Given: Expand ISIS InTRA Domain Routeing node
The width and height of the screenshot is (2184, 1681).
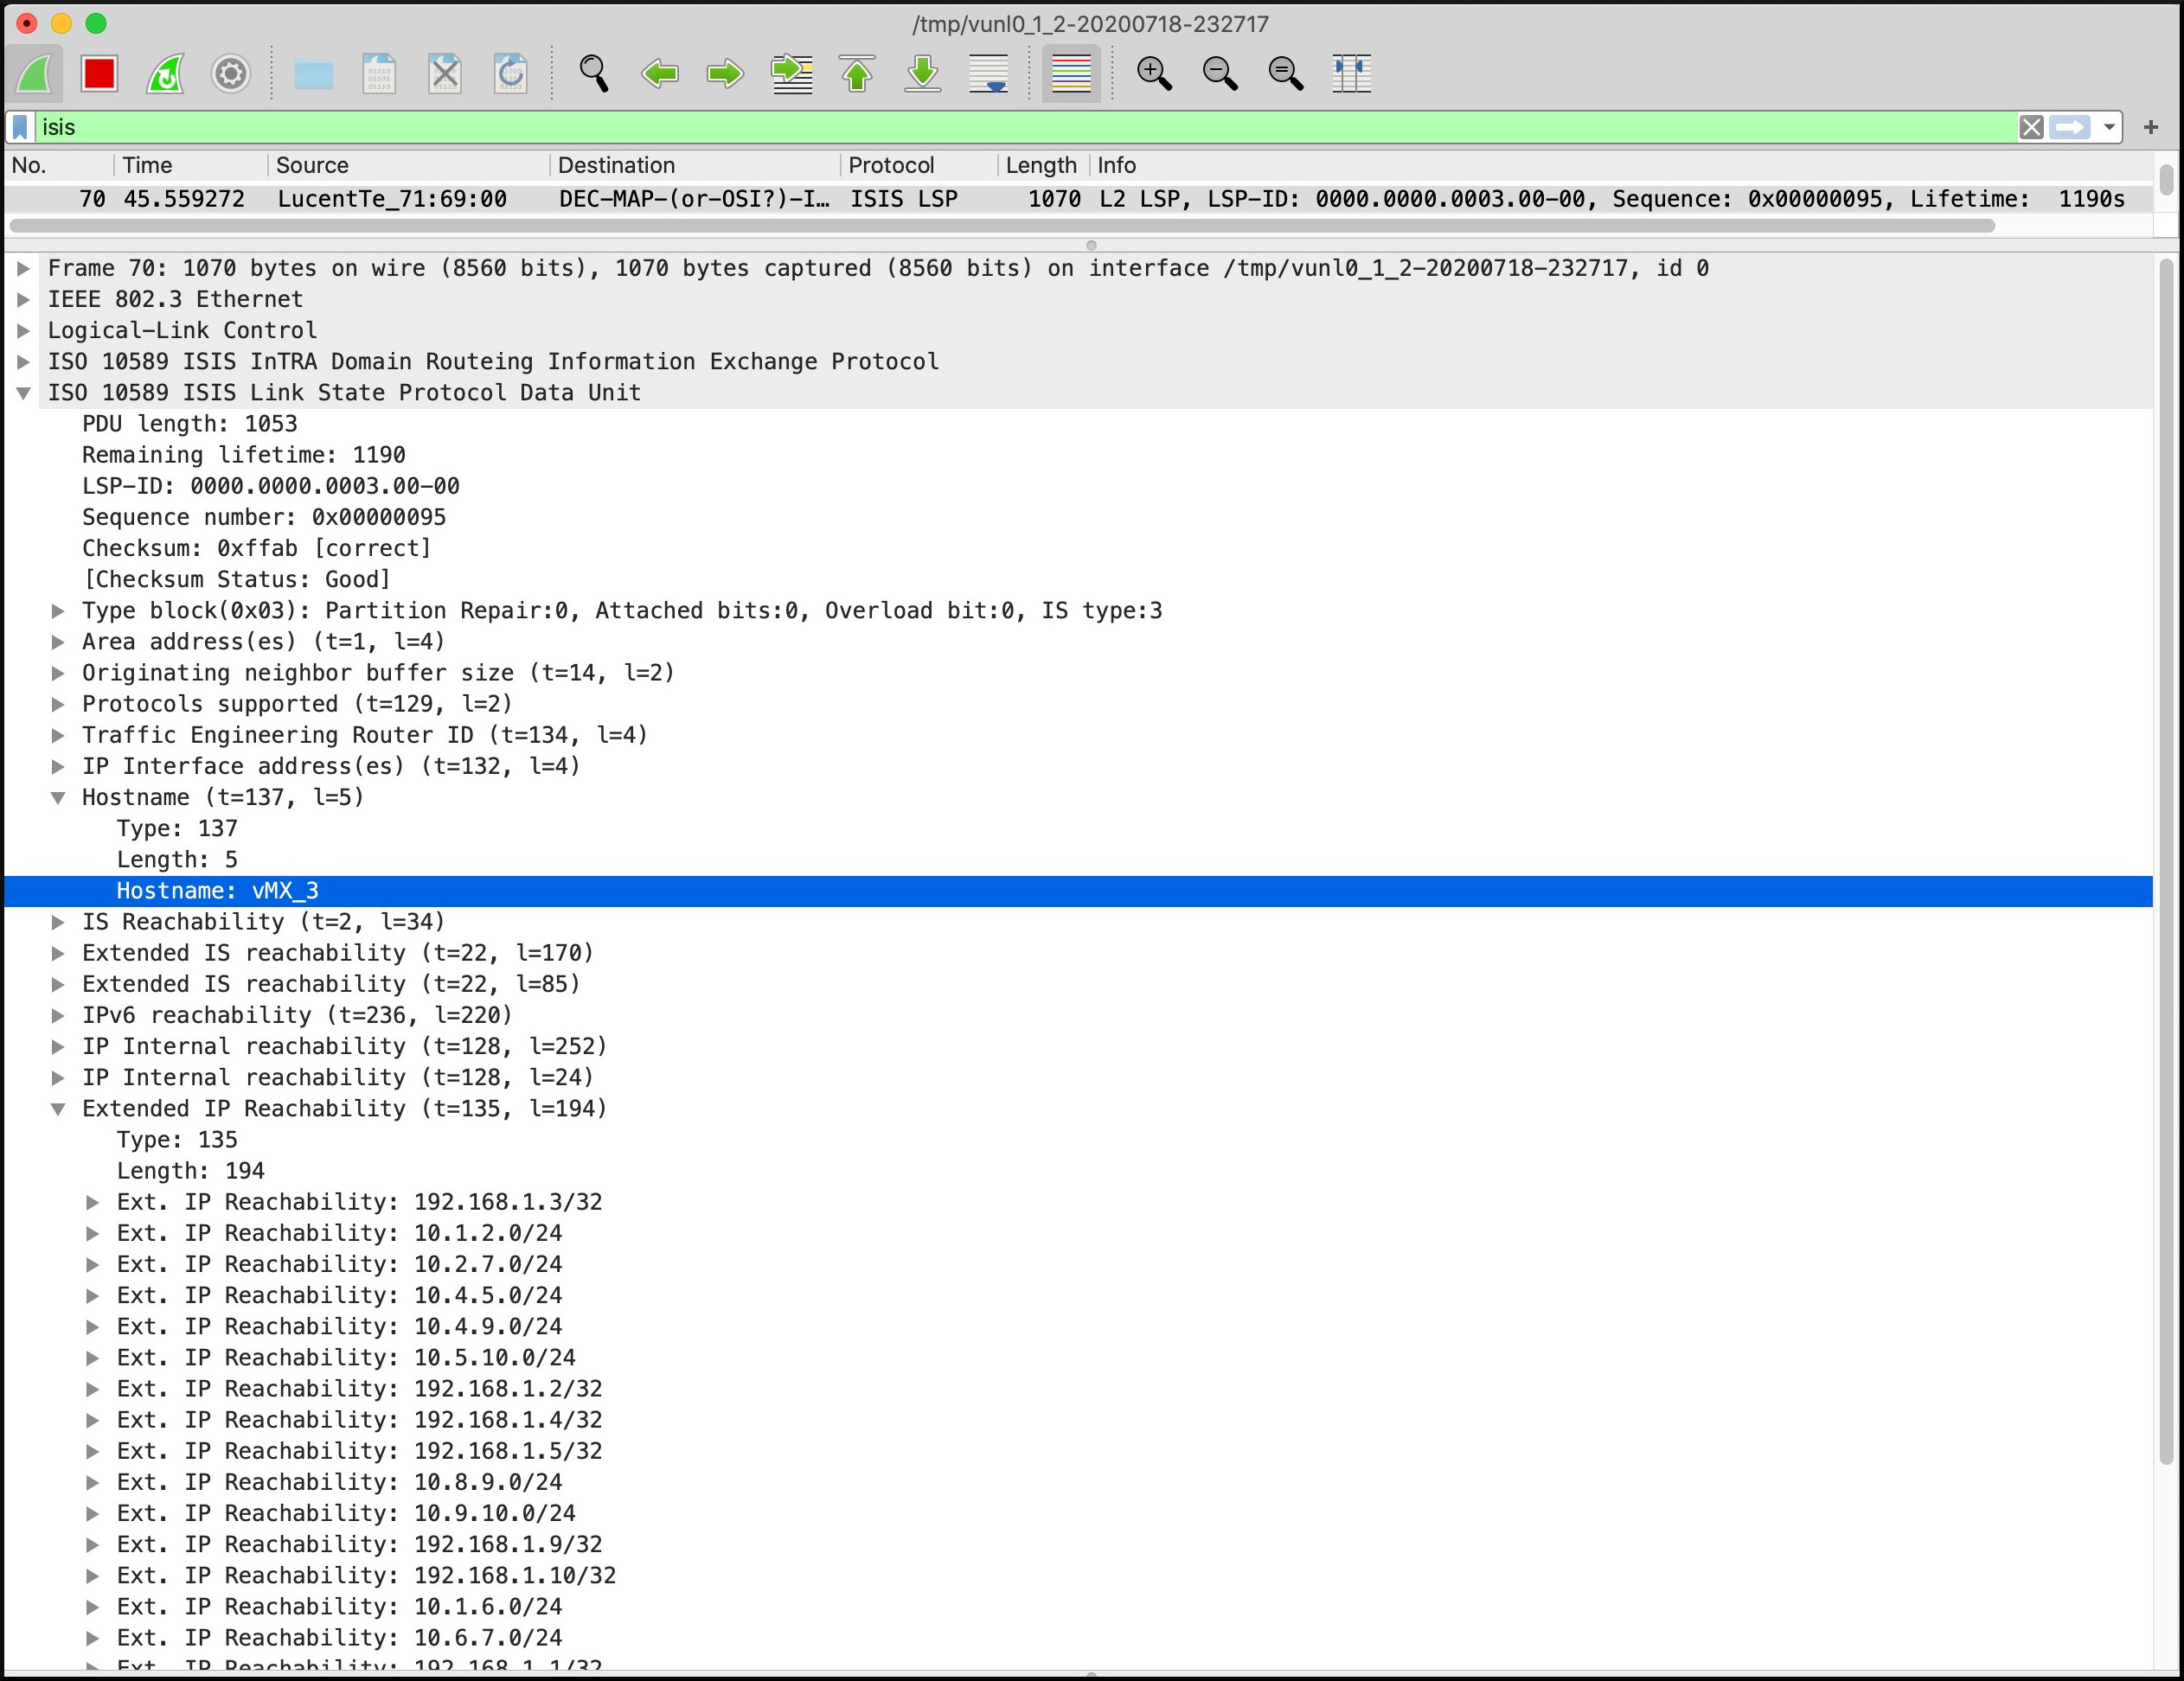Looking at the screenshot, I should coord(23,361).
